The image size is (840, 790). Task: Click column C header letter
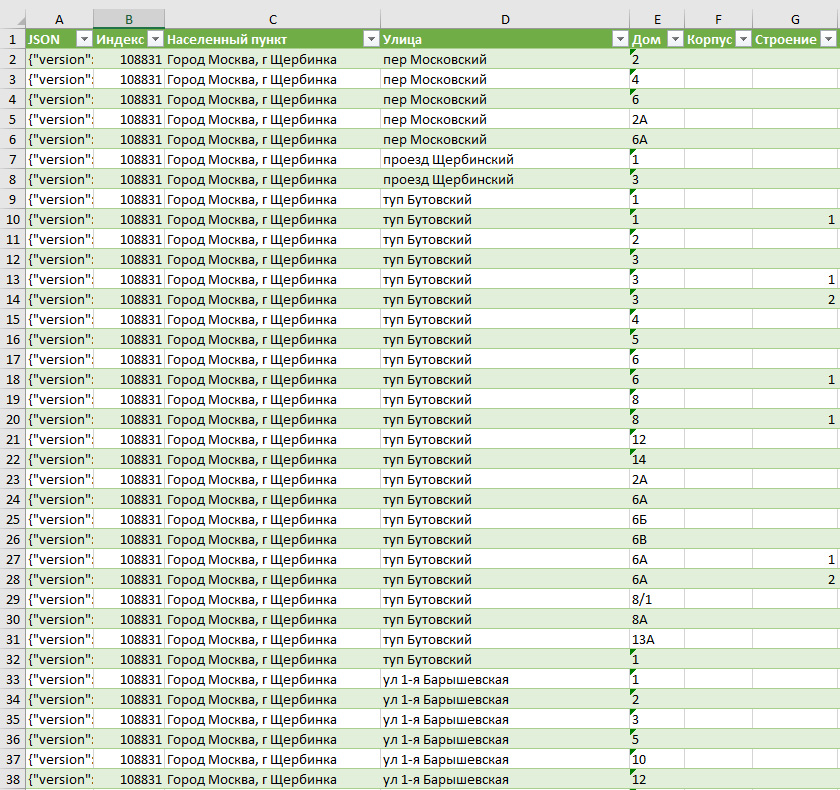click(272, 19)
